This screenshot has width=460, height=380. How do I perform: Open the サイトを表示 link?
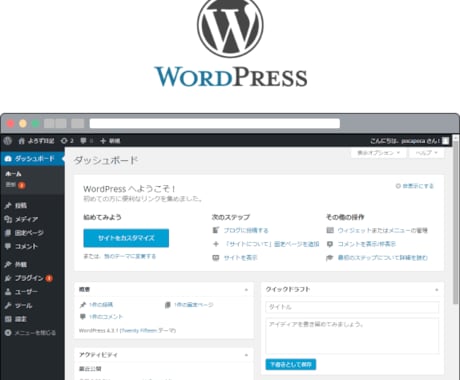pos(240,258)
